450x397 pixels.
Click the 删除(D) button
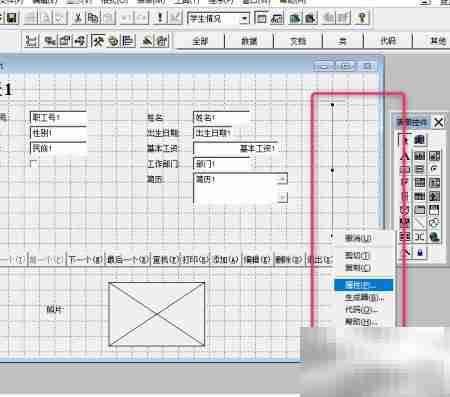coord(289,260)
